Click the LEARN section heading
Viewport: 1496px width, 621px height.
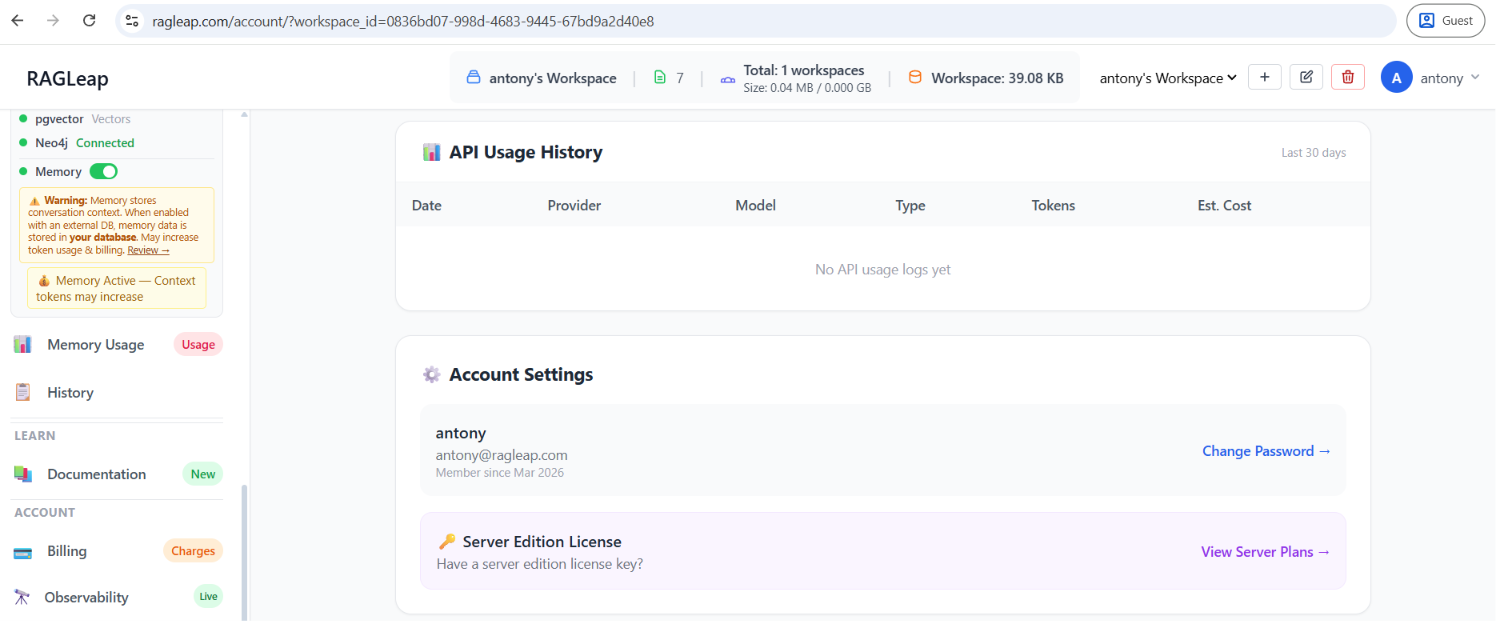point(35,436)
